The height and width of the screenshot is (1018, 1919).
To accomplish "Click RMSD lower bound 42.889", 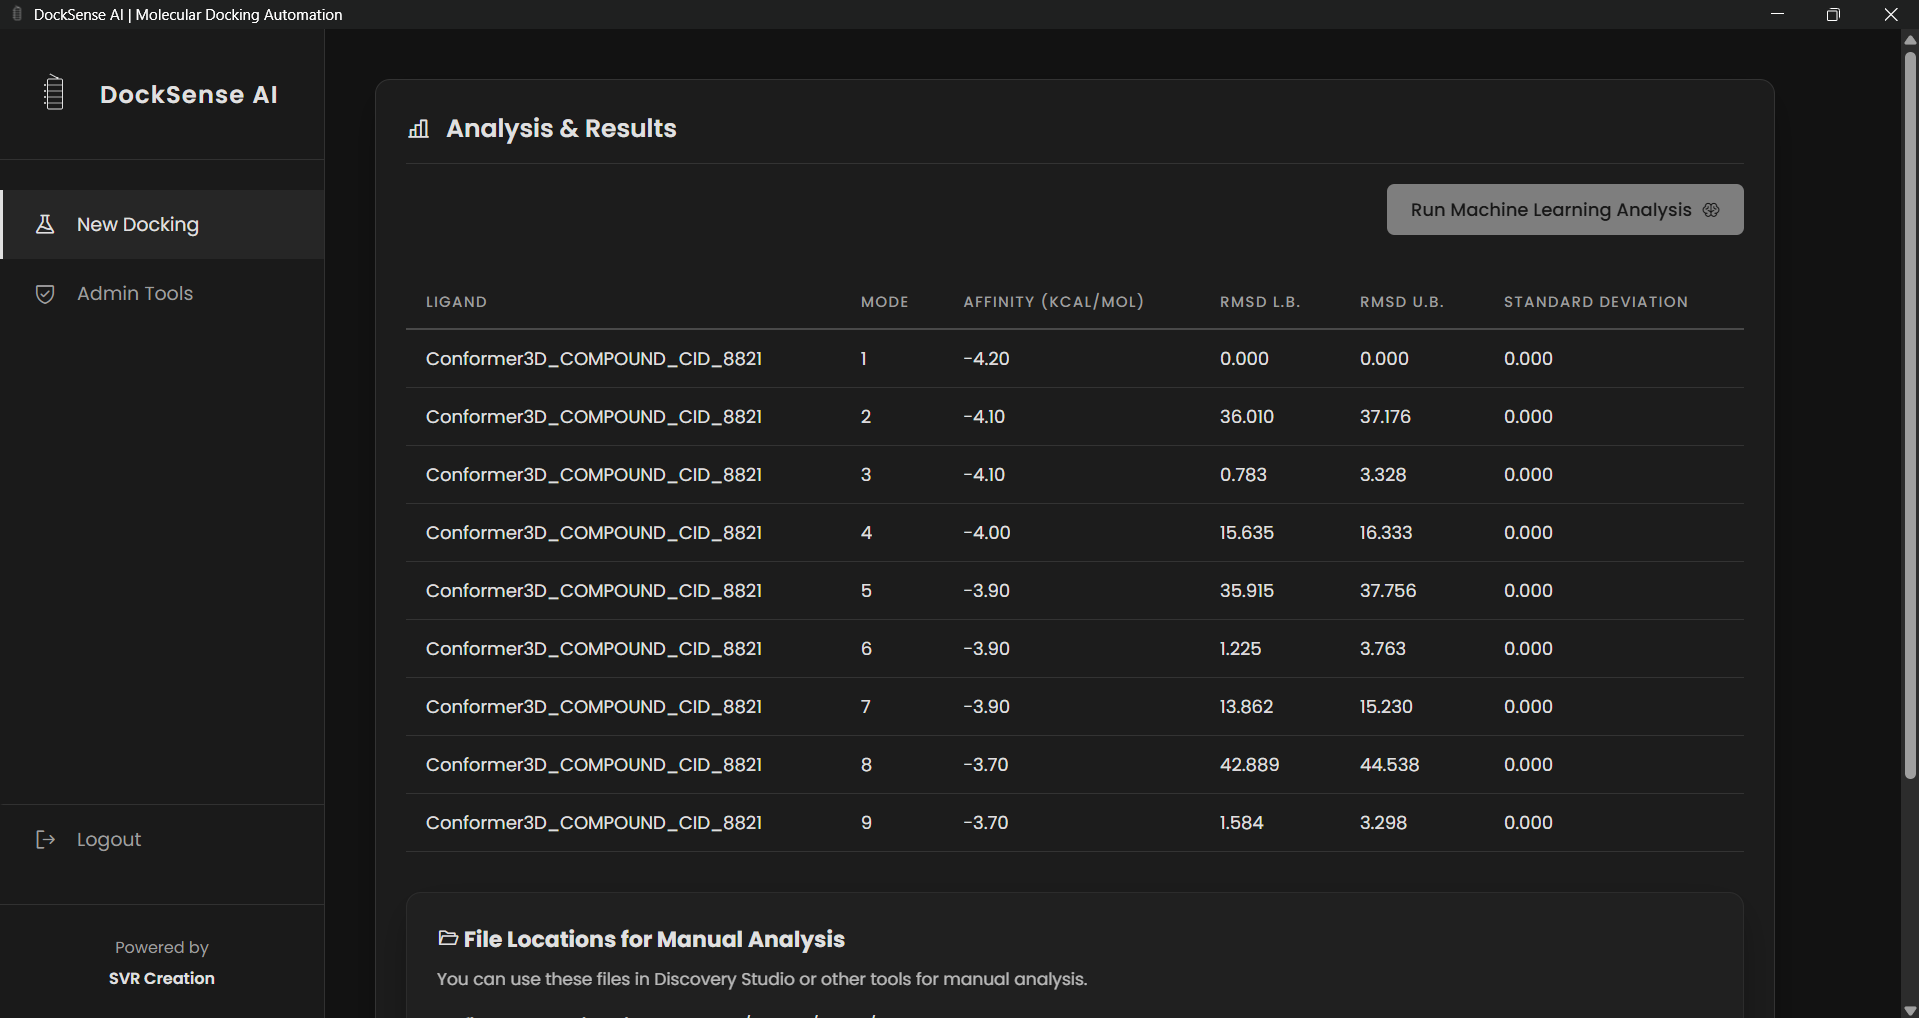I will (x=1249, y=765).
